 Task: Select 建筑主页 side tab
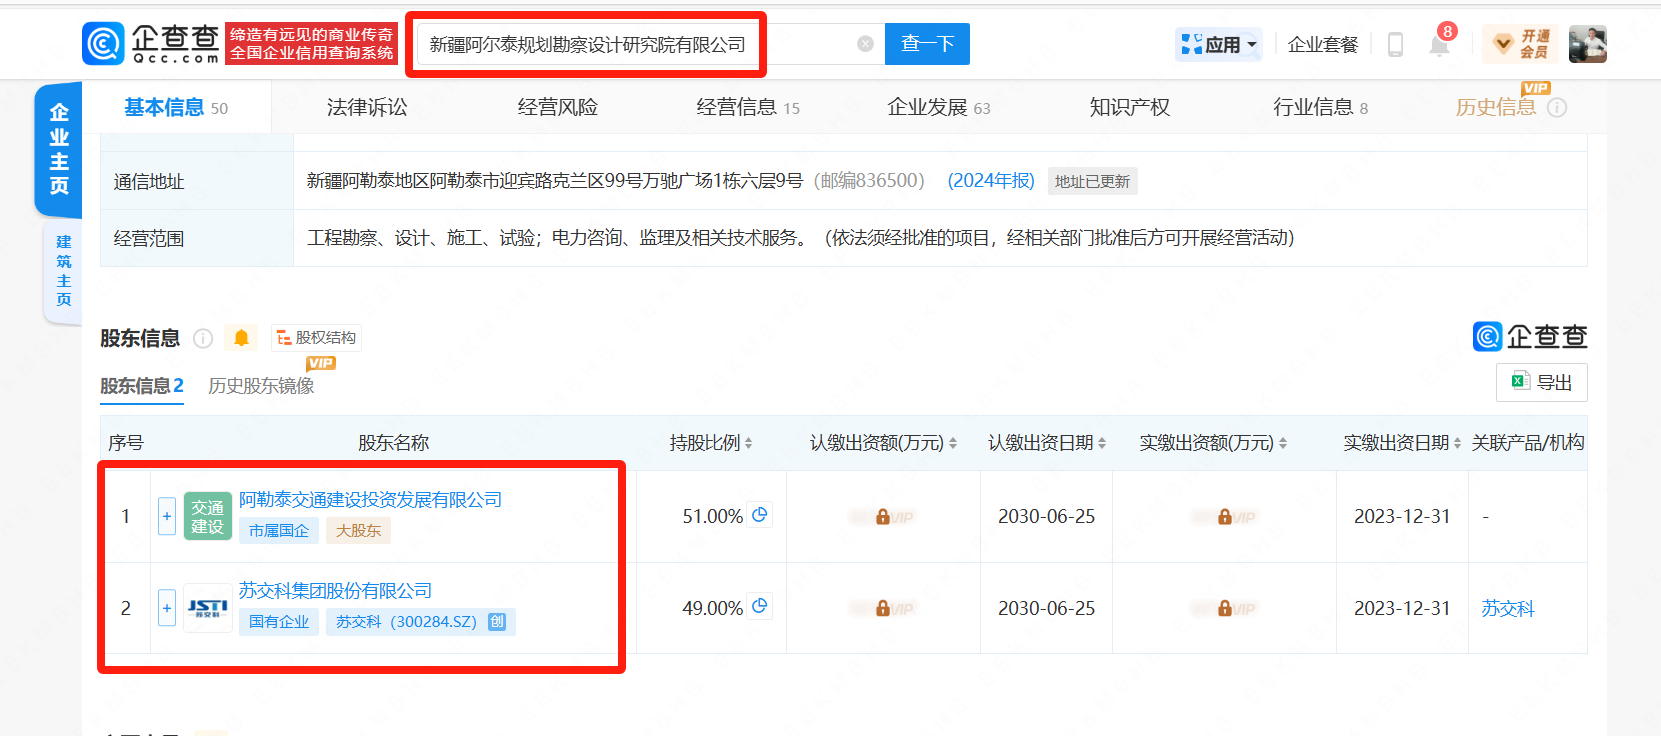pos(64,270)
